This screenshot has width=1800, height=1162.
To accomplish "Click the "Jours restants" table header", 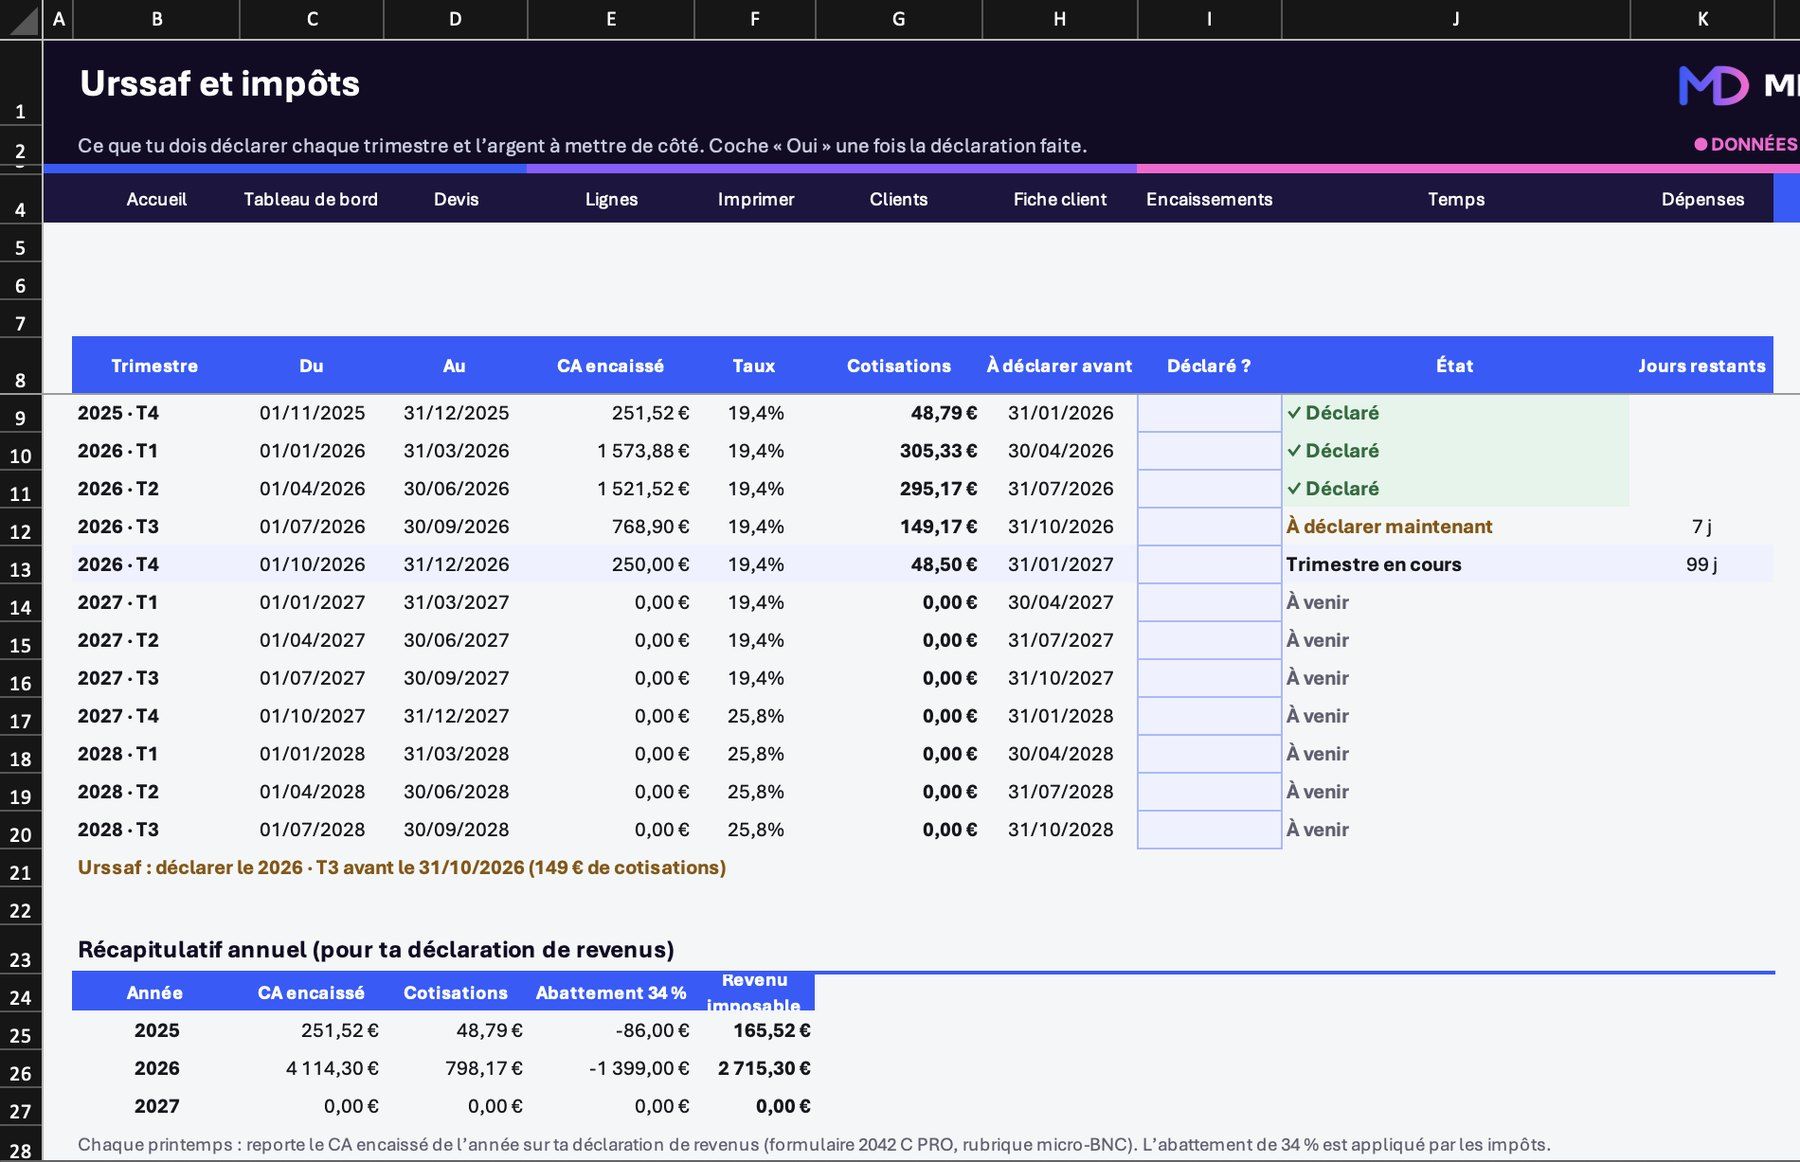I will pos(1702,366).
